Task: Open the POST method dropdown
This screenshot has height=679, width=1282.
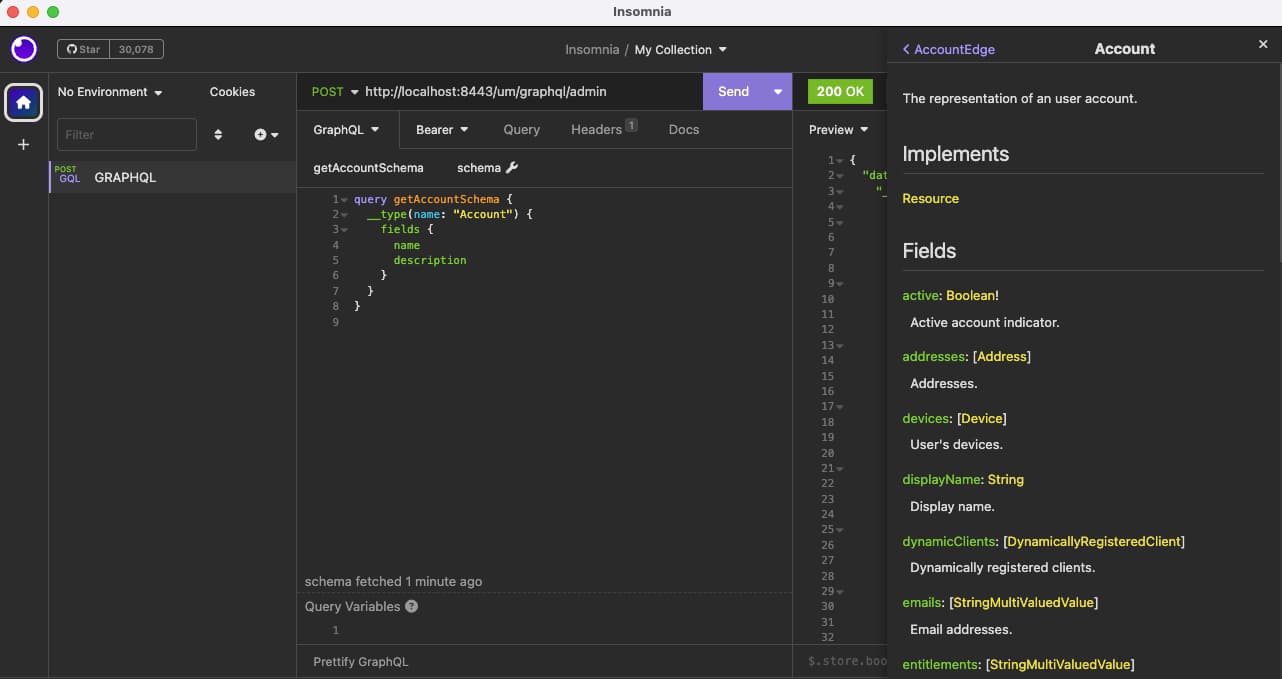Action: click(x=334, y=91)
